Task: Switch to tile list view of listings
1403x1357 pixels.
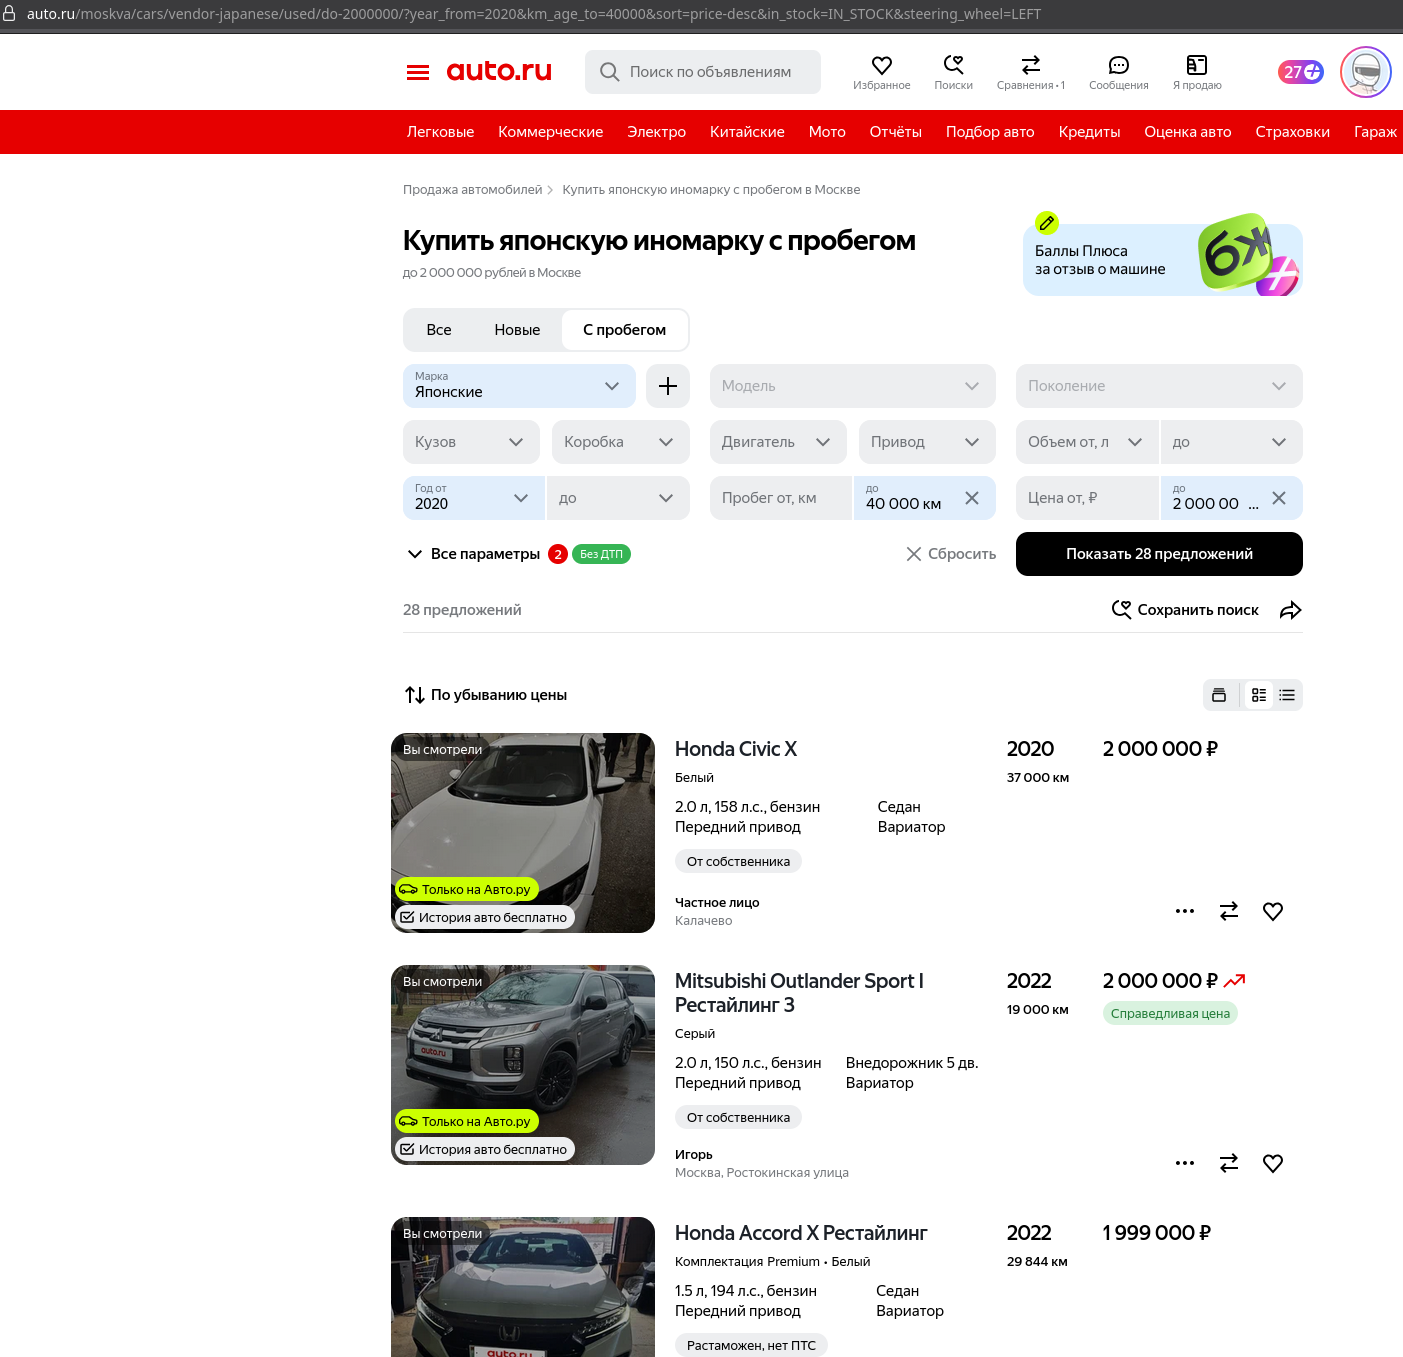Action: point(1259,695)
